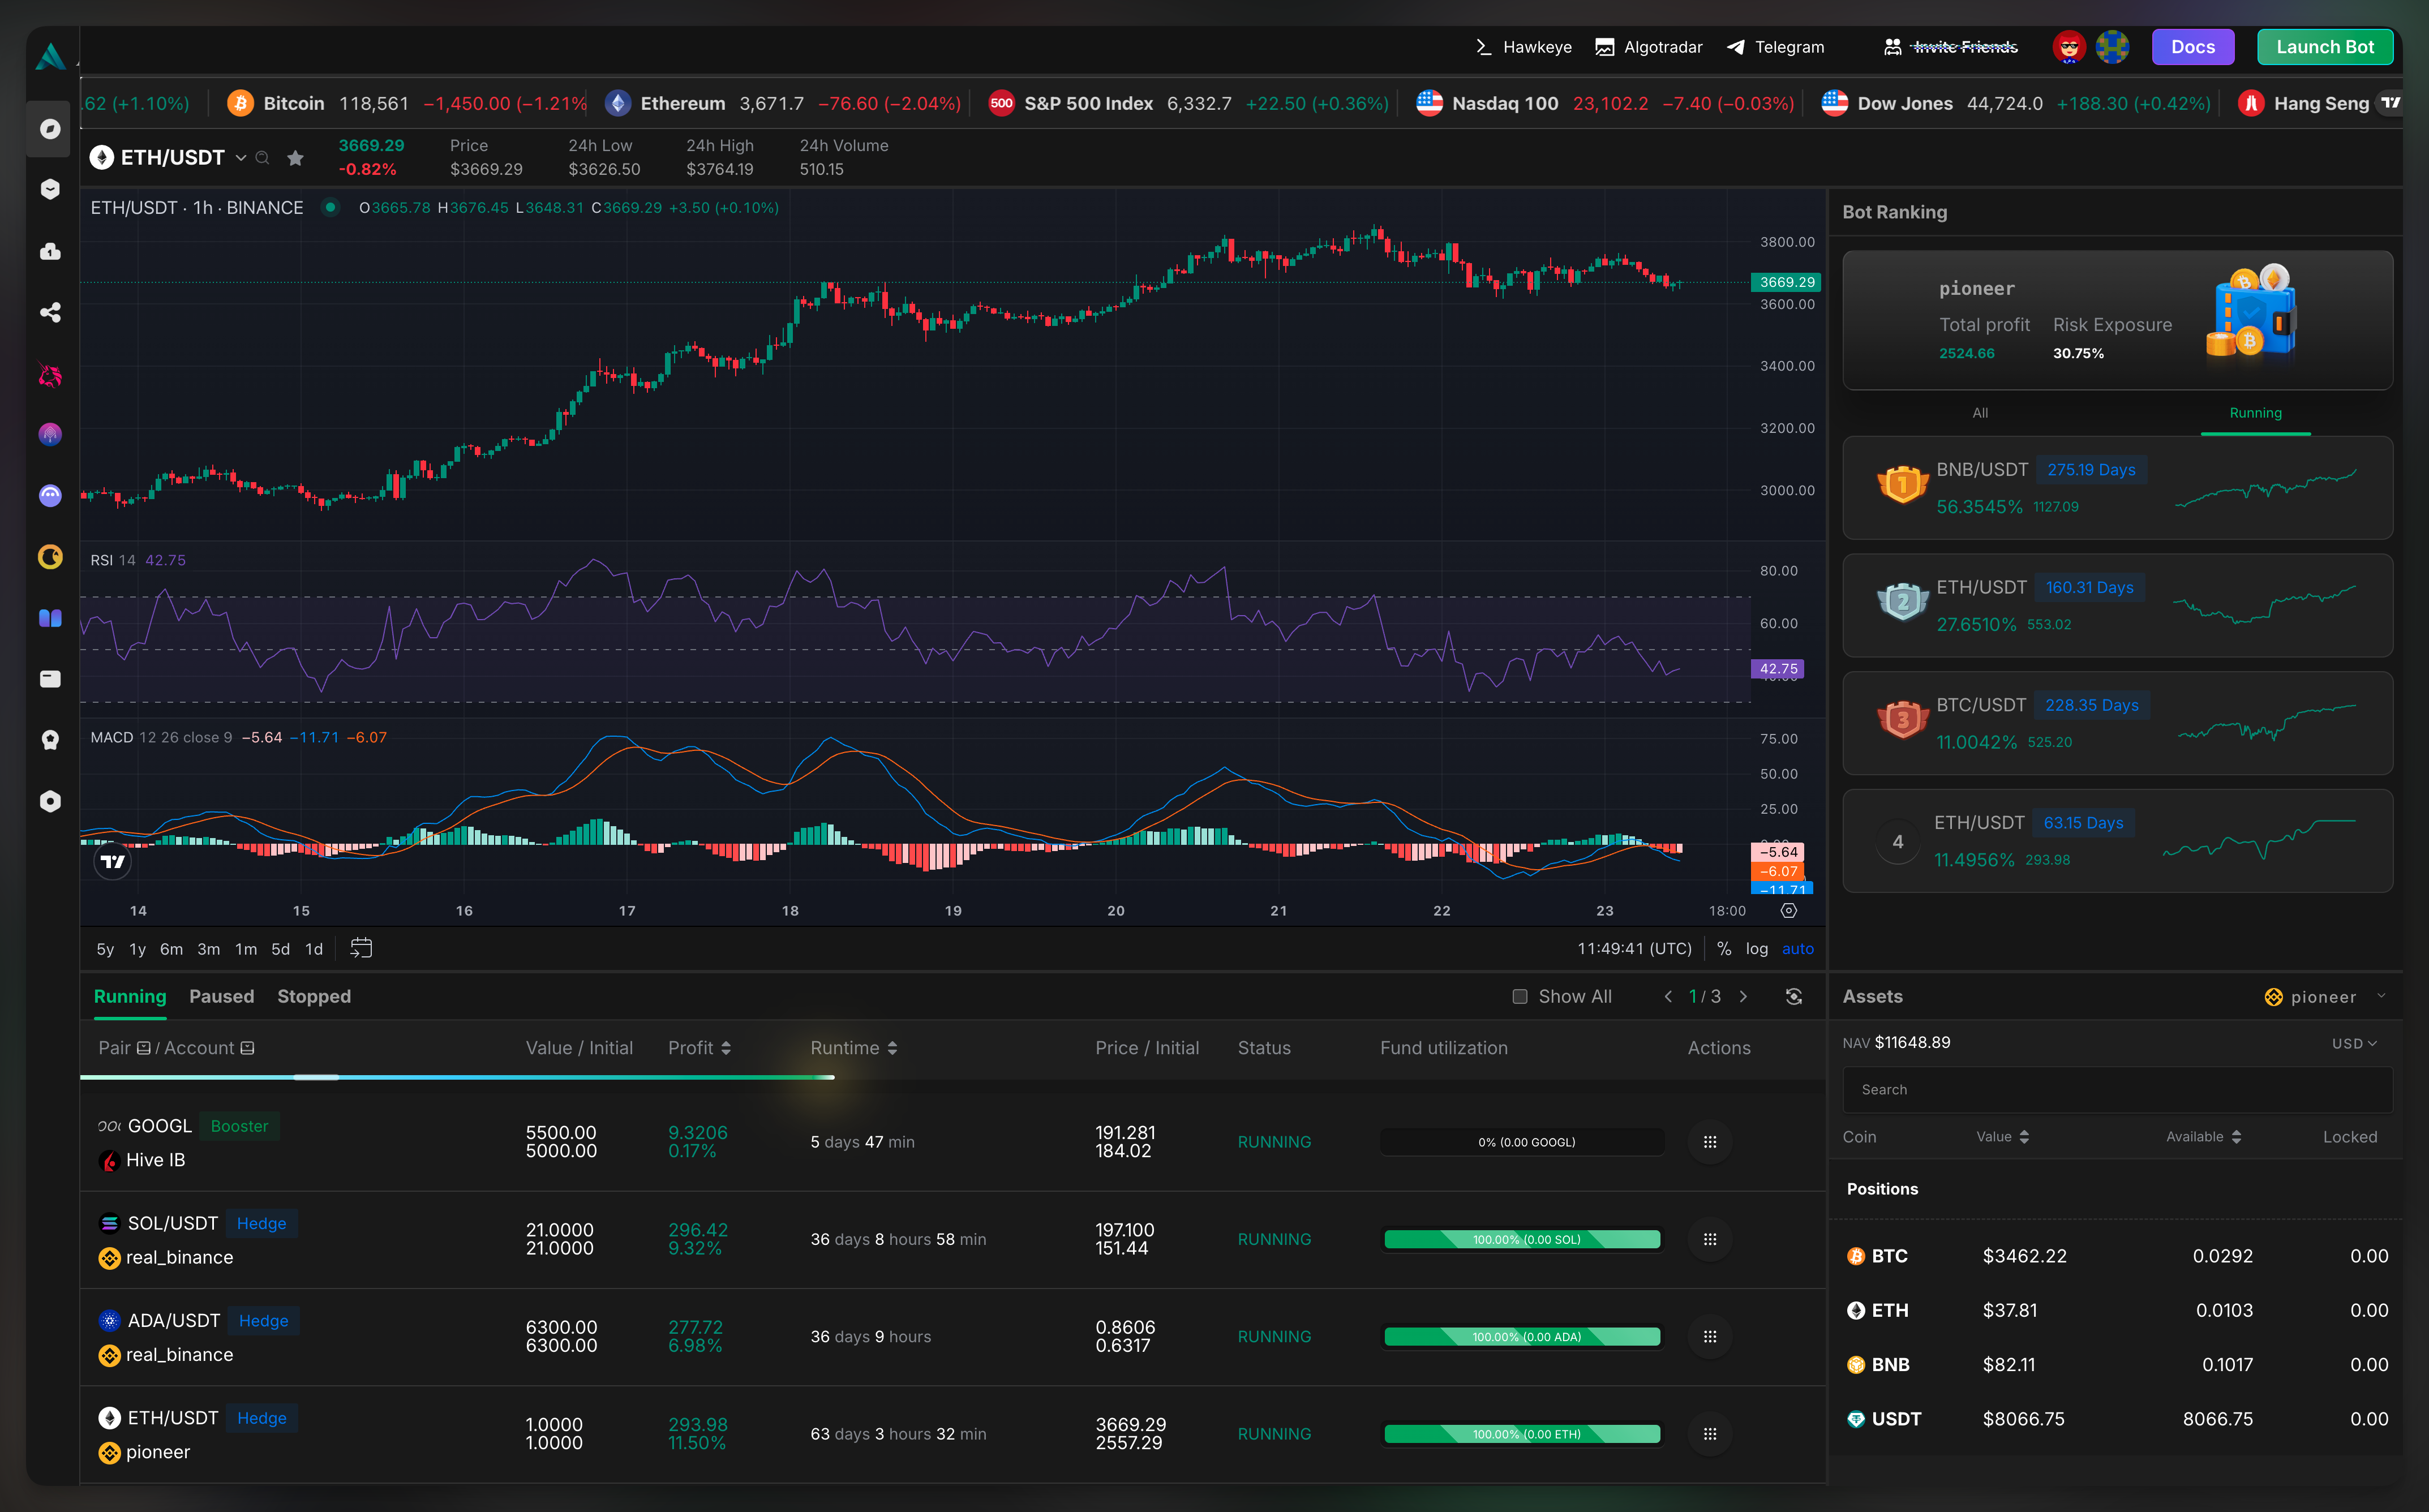
Task: Open actions grid for ADA/USDT bot
Action: (1710, 1336)
